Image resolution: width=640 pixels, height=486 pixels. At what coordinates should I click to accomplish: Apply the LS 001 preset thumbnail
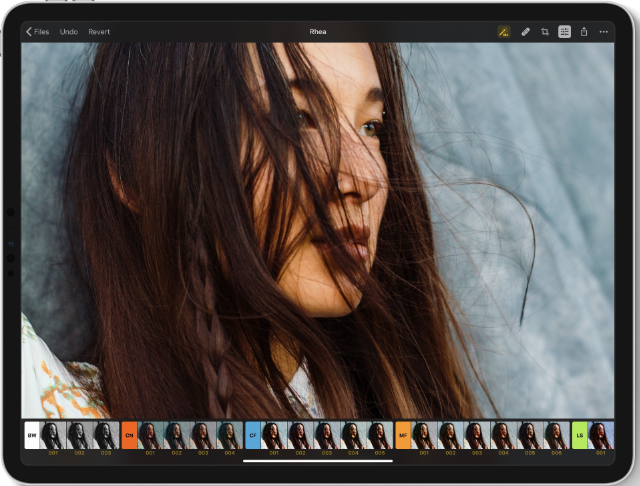click(x=602, y=435)
